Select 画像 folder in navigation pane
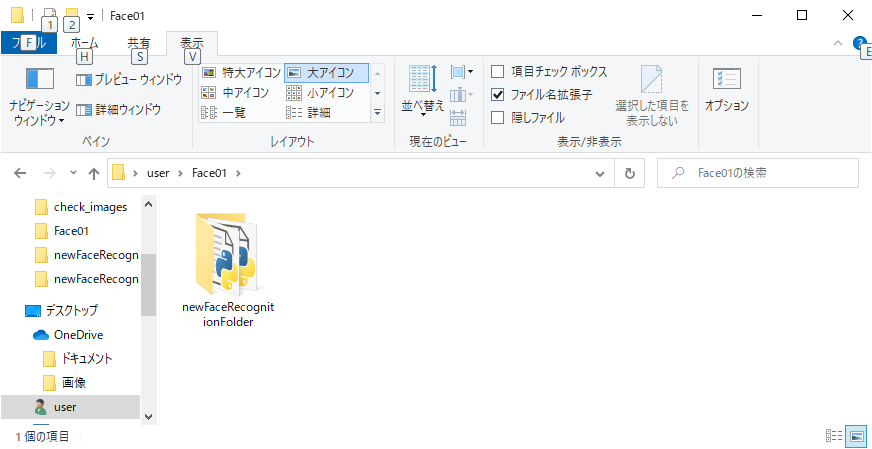The height and width of the screenshot is (449, 872). (x=65, y=383)
